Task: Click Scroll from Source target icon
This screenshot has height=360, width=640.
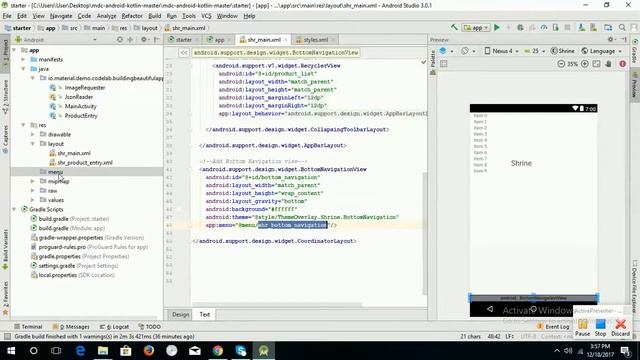Action: pos(120,40)
